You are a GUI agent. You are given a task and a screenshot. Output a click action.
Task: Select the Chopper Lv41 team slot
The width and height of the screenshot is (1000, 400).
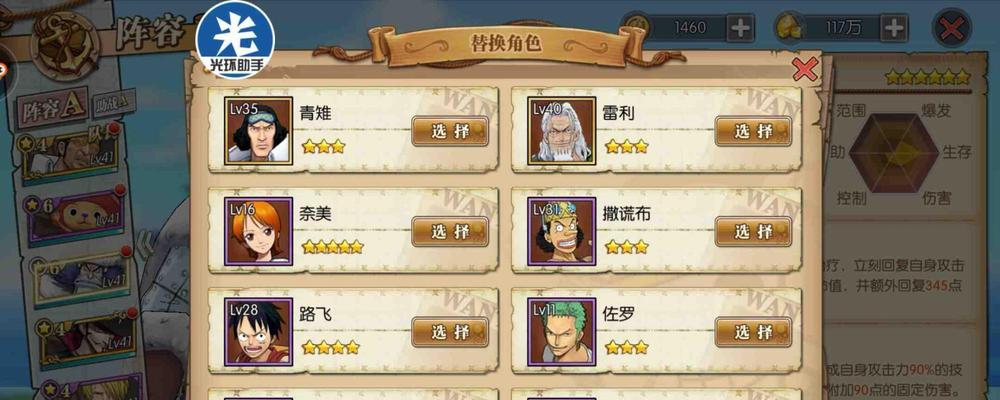click(x=75, y=214)
